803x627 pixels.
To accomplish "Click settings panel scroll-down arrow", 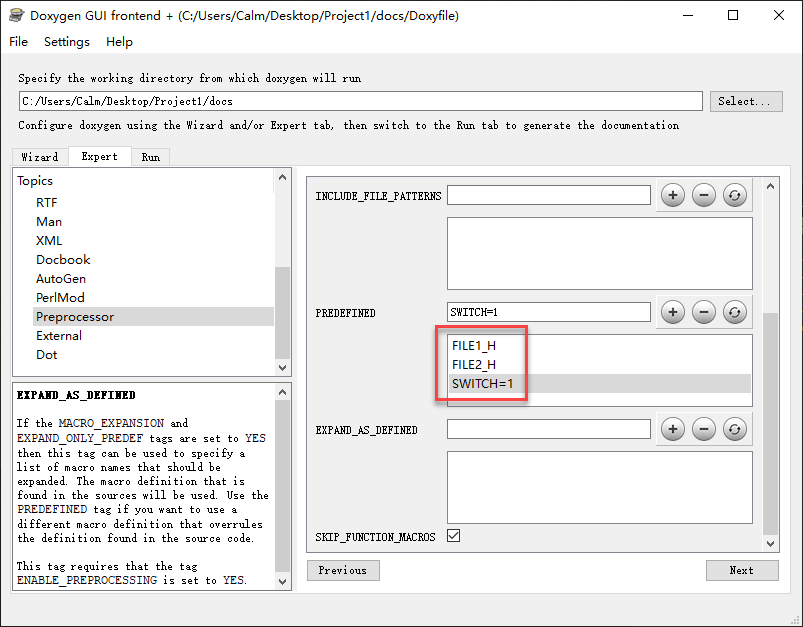I will tap(770, 543).
